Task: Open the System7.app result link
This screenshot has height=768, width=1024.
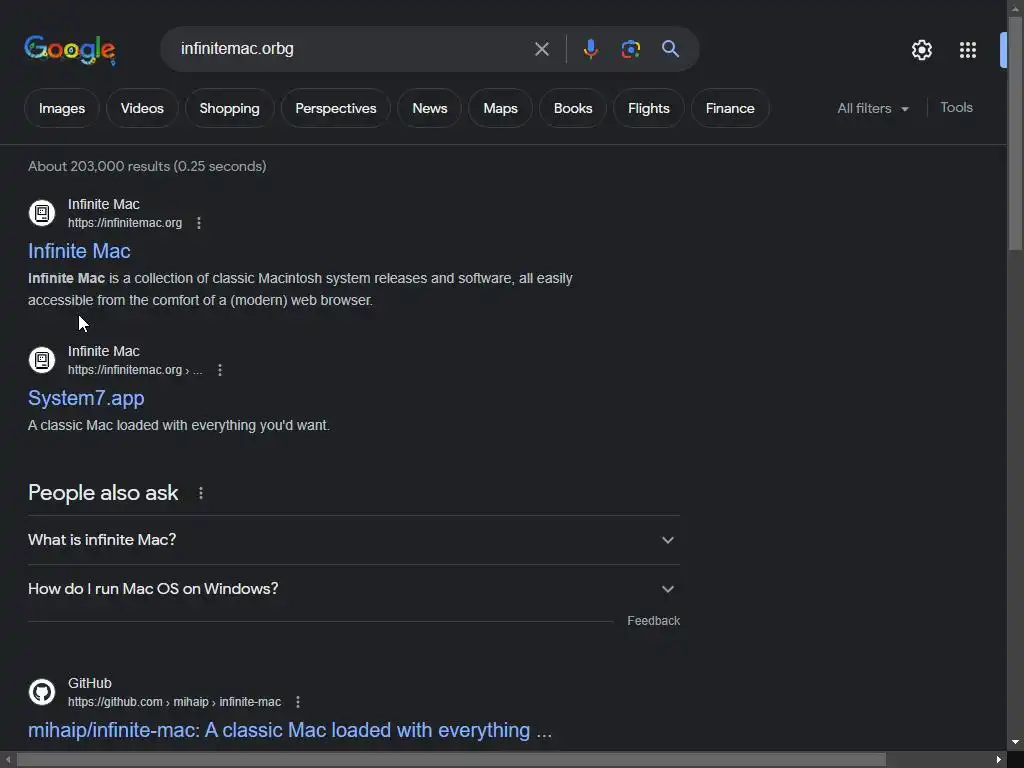Action: pos(86,398)
